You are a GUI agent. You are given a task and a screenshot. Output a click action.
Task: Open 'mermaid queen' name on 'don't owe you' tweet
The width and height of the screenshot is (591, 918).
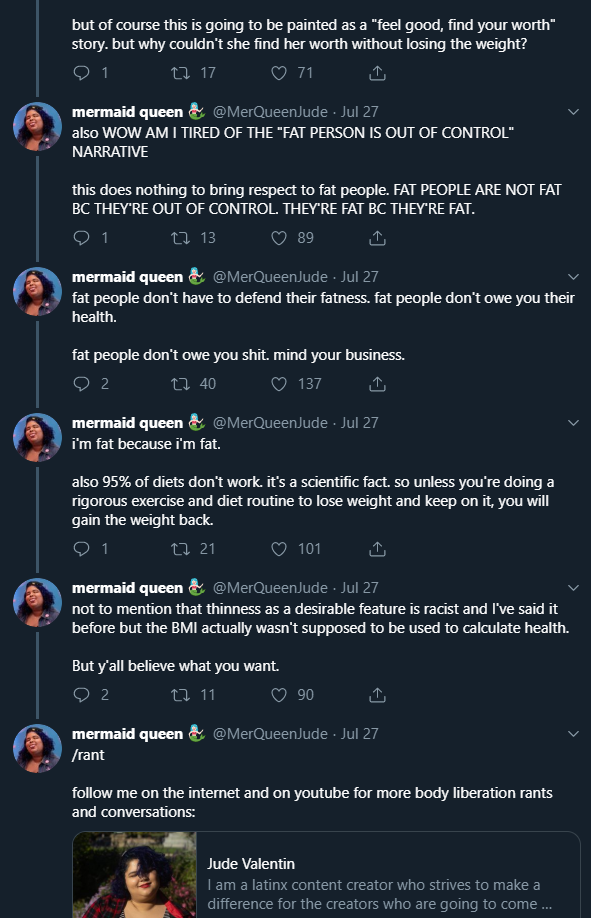click(x=127, y=276)
